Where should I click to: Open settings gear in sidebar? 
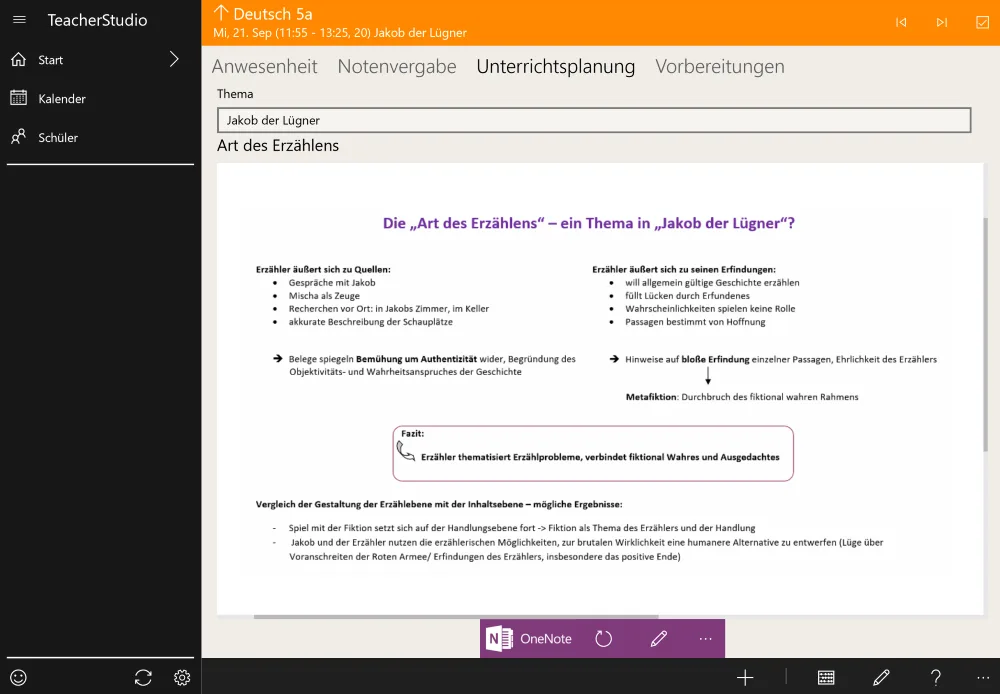click(182, 677)
